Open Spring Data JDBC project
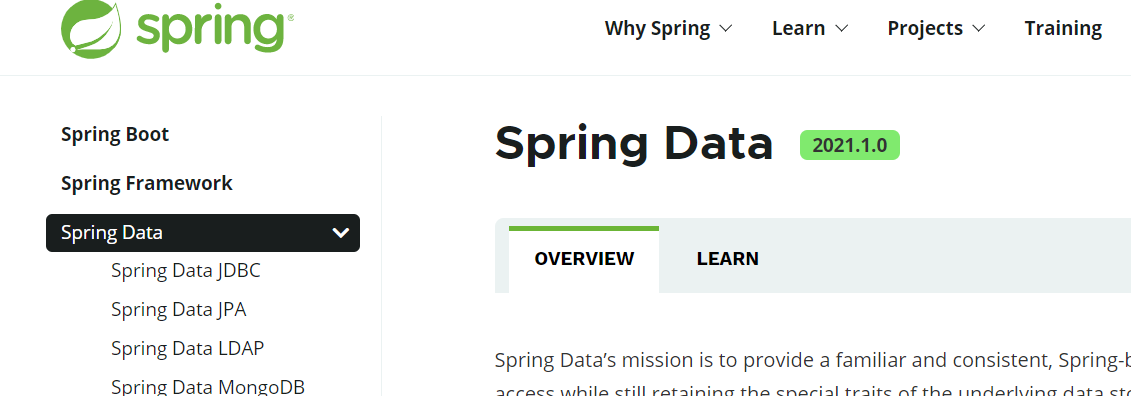 pos(186,271)
